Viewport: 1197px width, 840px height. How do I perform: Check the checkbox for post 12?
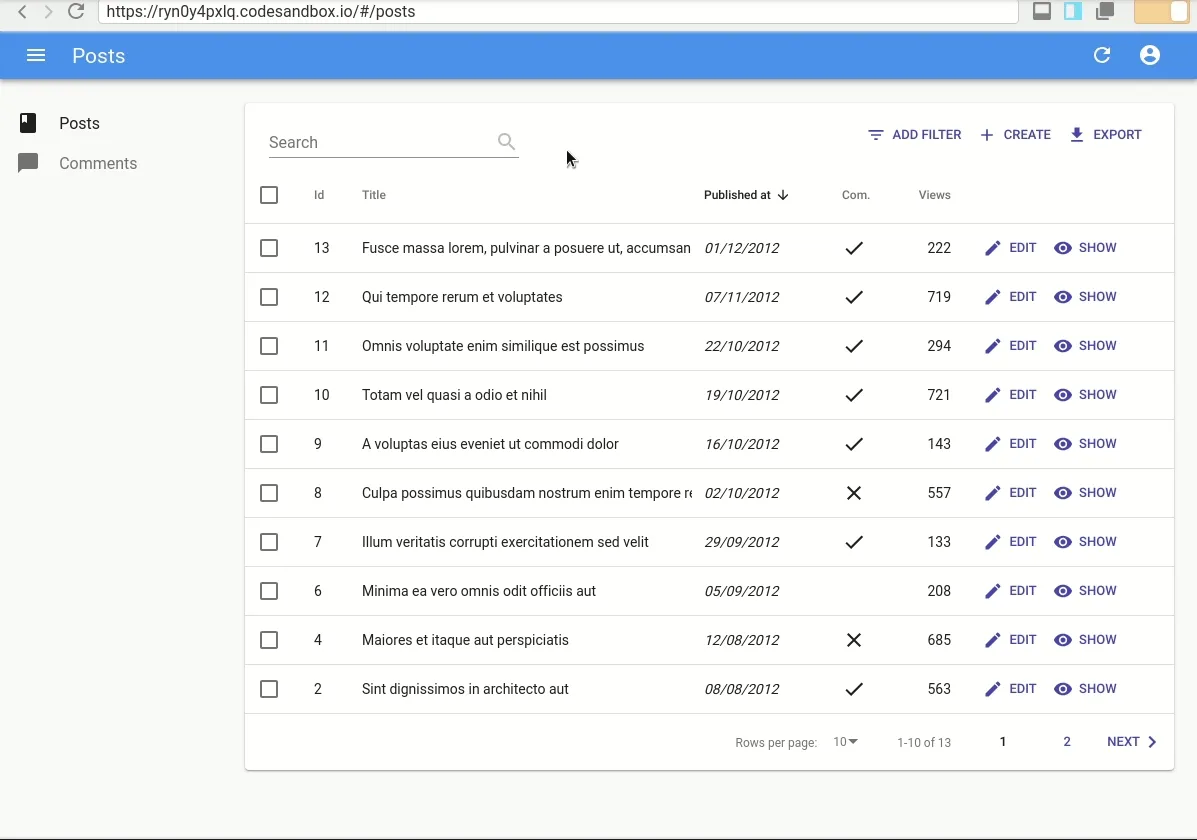pos(269,297)
